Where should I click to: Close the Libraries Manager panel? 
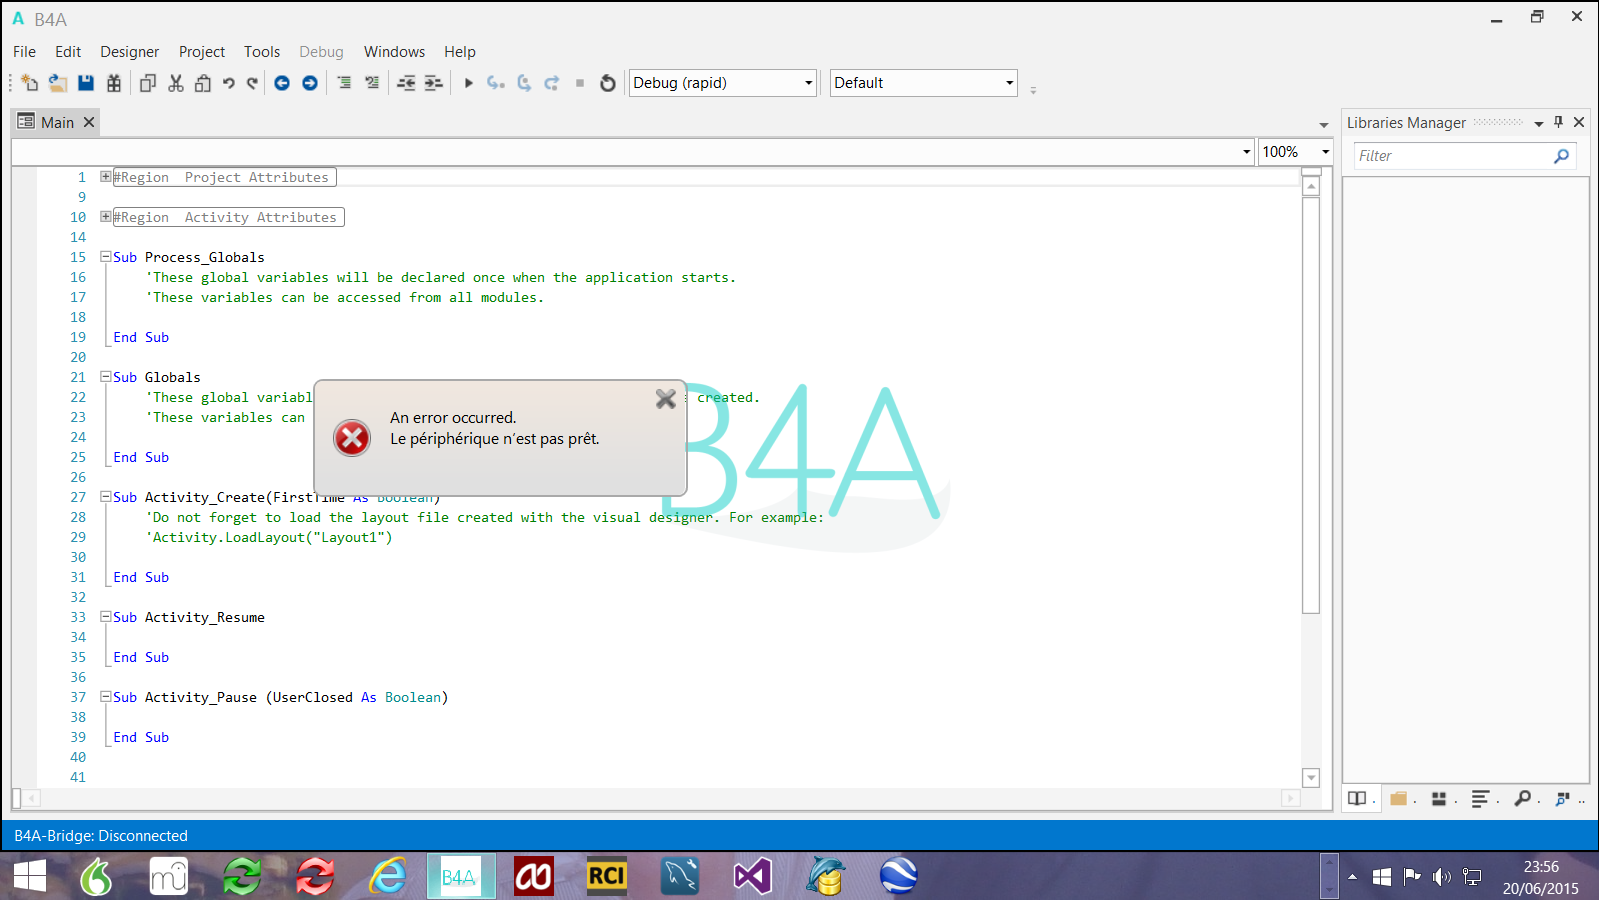point(1579,122)
